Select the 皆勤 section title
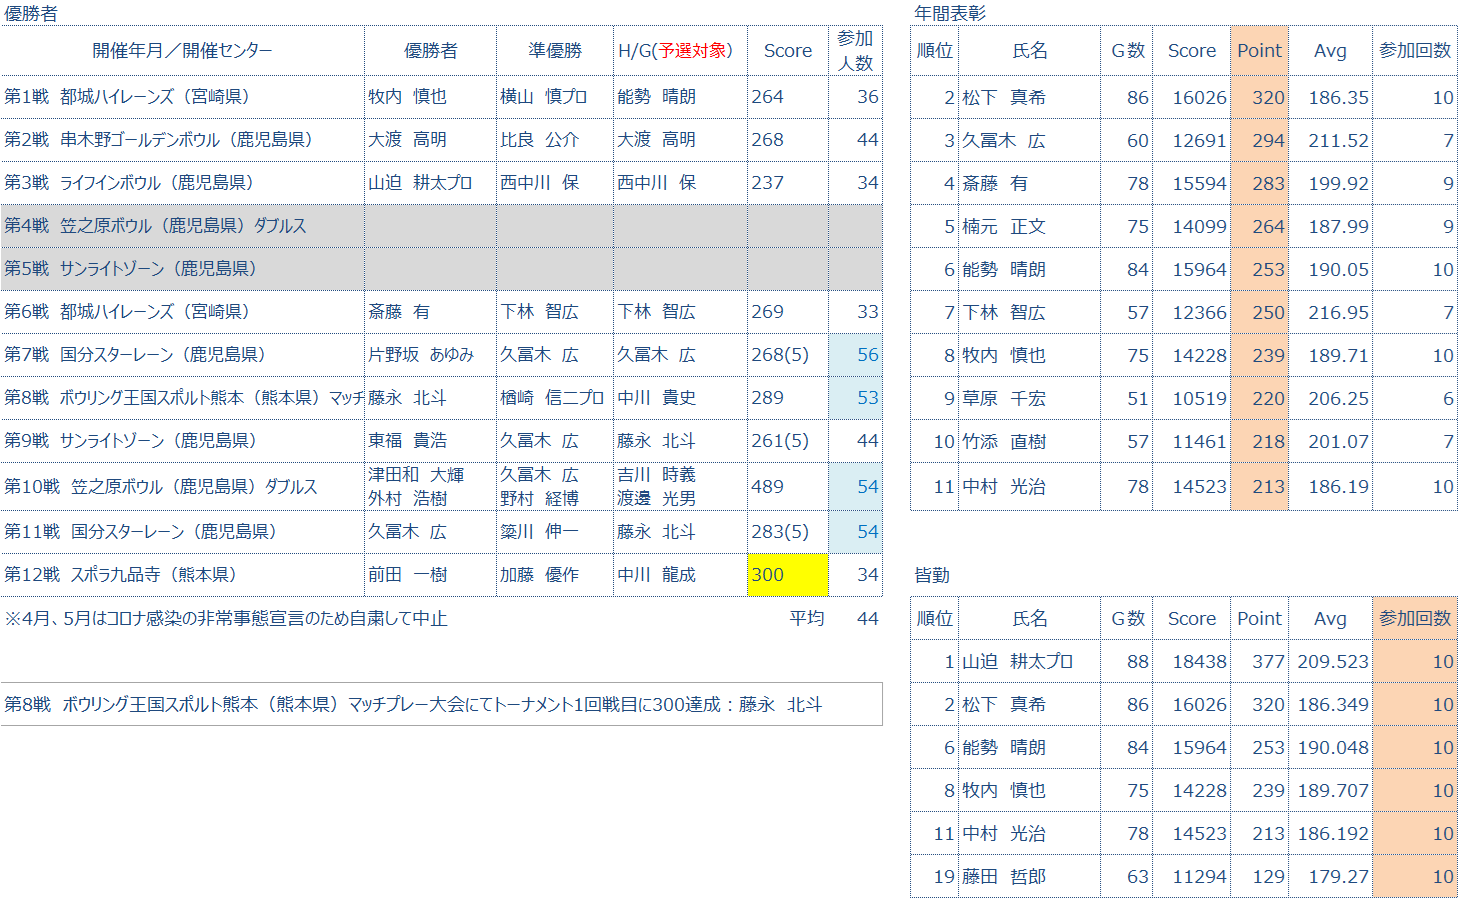 point(932,576)
